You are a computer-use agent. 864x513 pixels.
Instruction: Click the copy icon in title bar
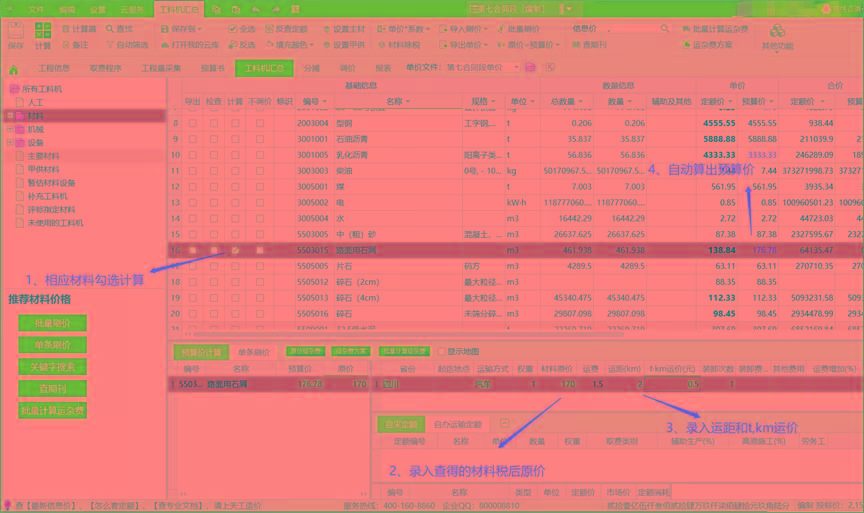click(216, 9)
